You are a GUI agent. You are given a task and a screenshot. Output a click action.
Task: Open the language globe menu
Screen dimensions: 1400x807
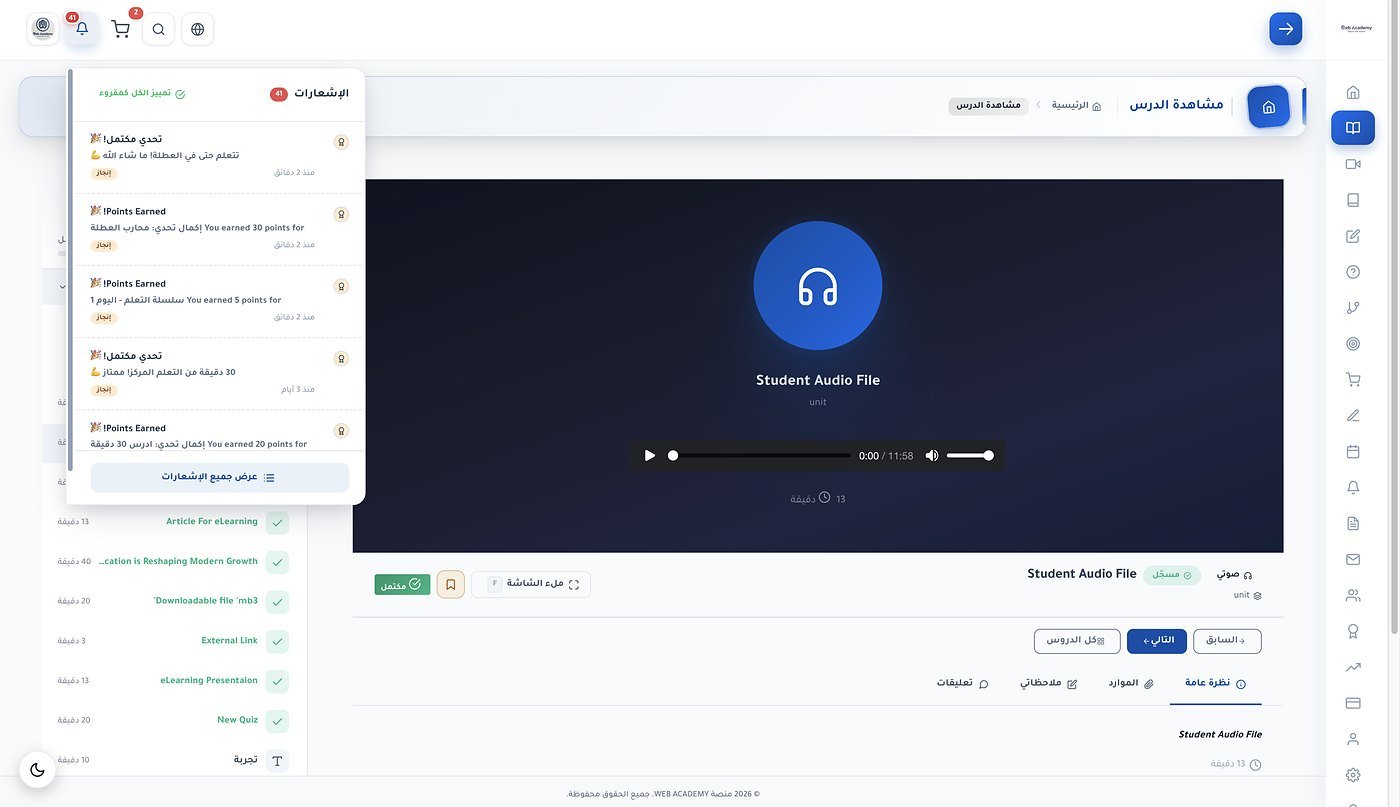coord(197,29)
